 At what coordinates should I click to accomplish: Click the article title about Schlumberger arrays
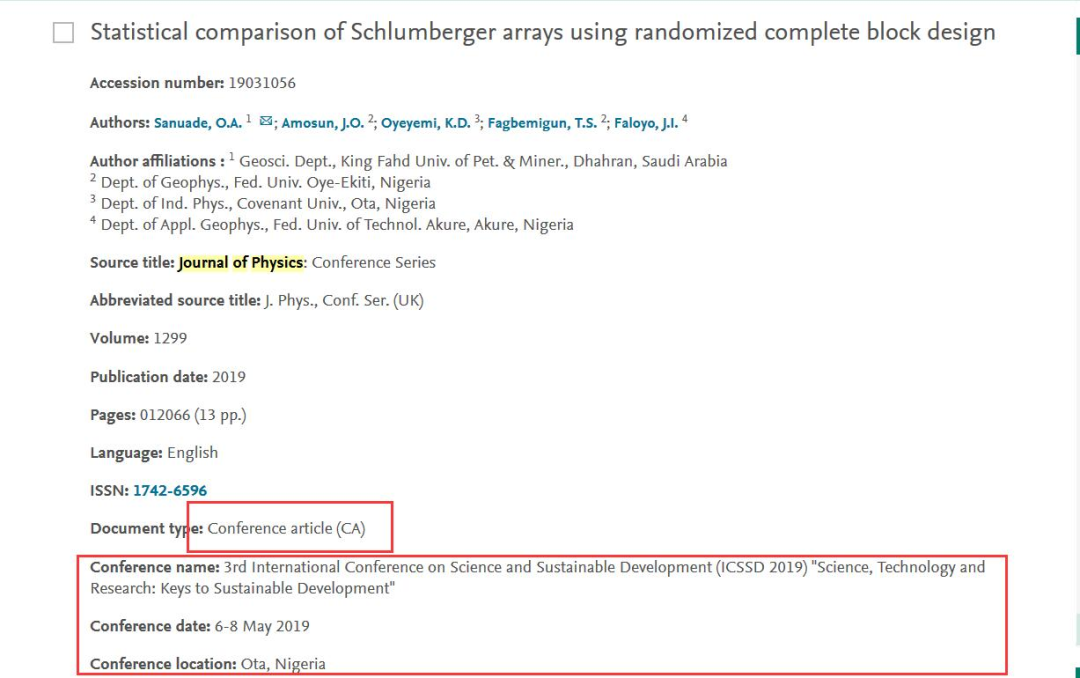pos(543,32)
